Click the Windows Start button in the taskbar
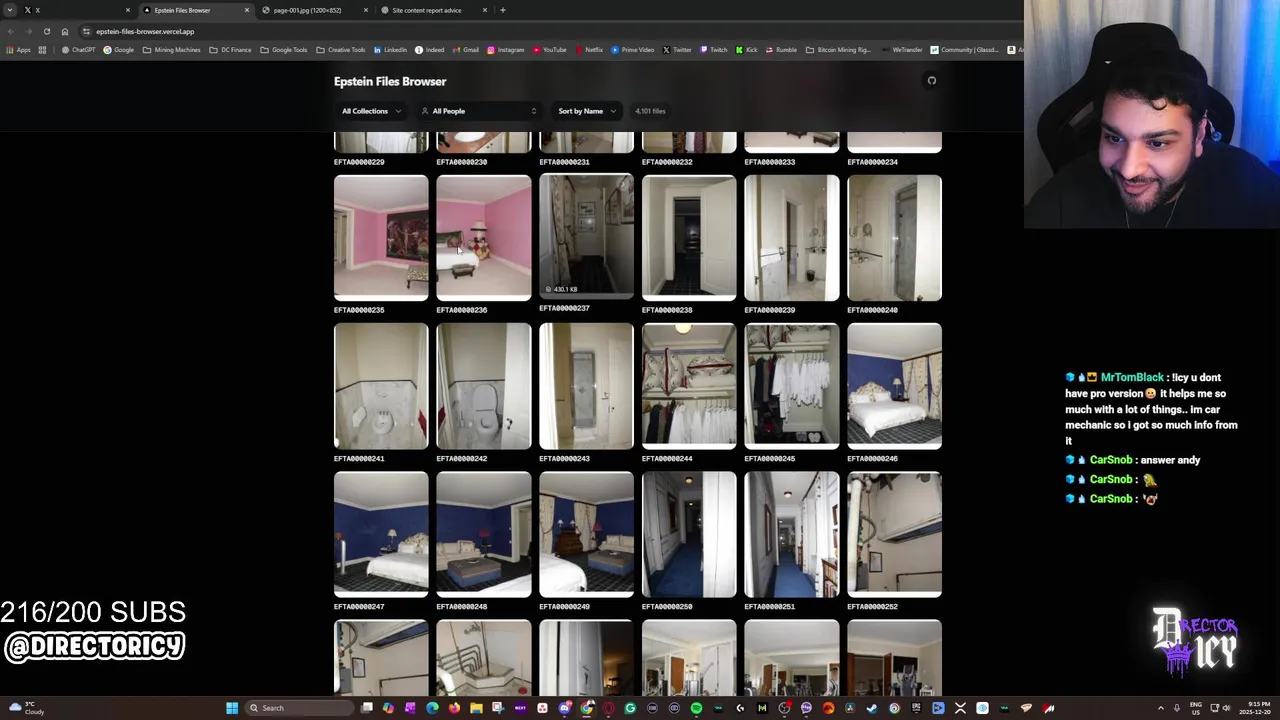The image size is (1280, 720). 232,708
